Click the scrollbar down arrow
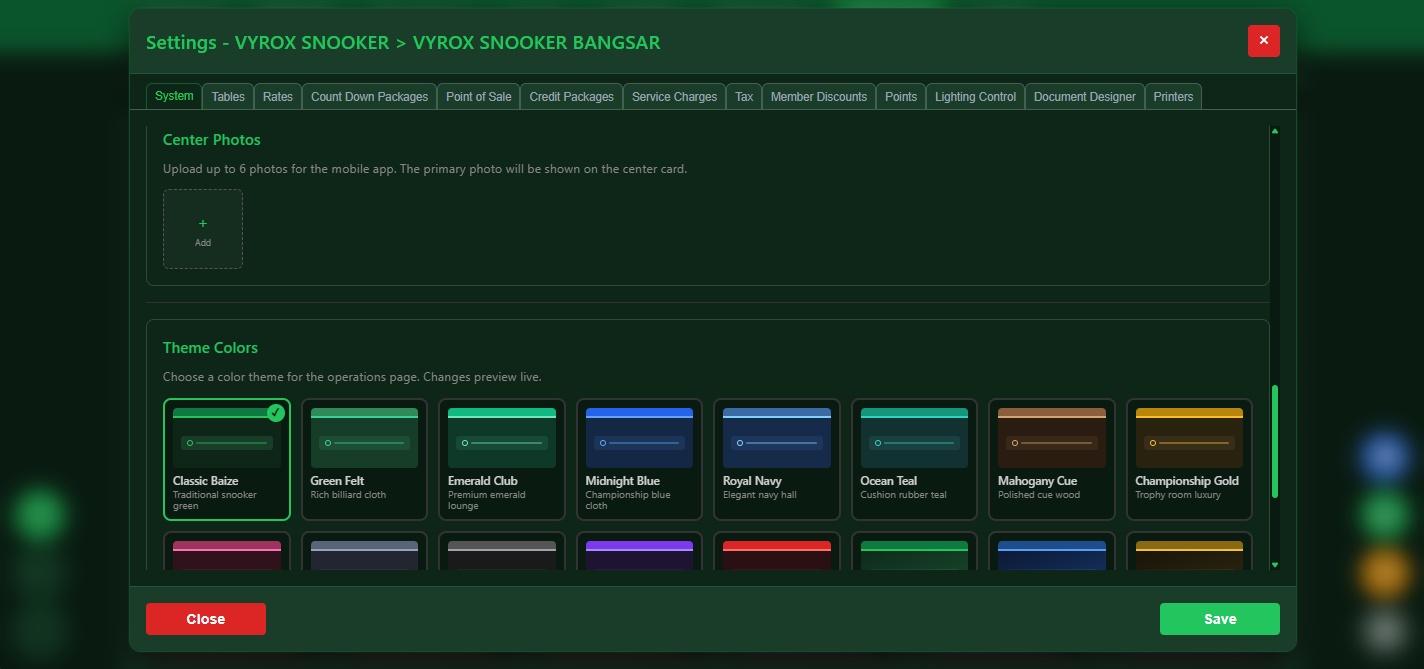 tap(1275, 564)
